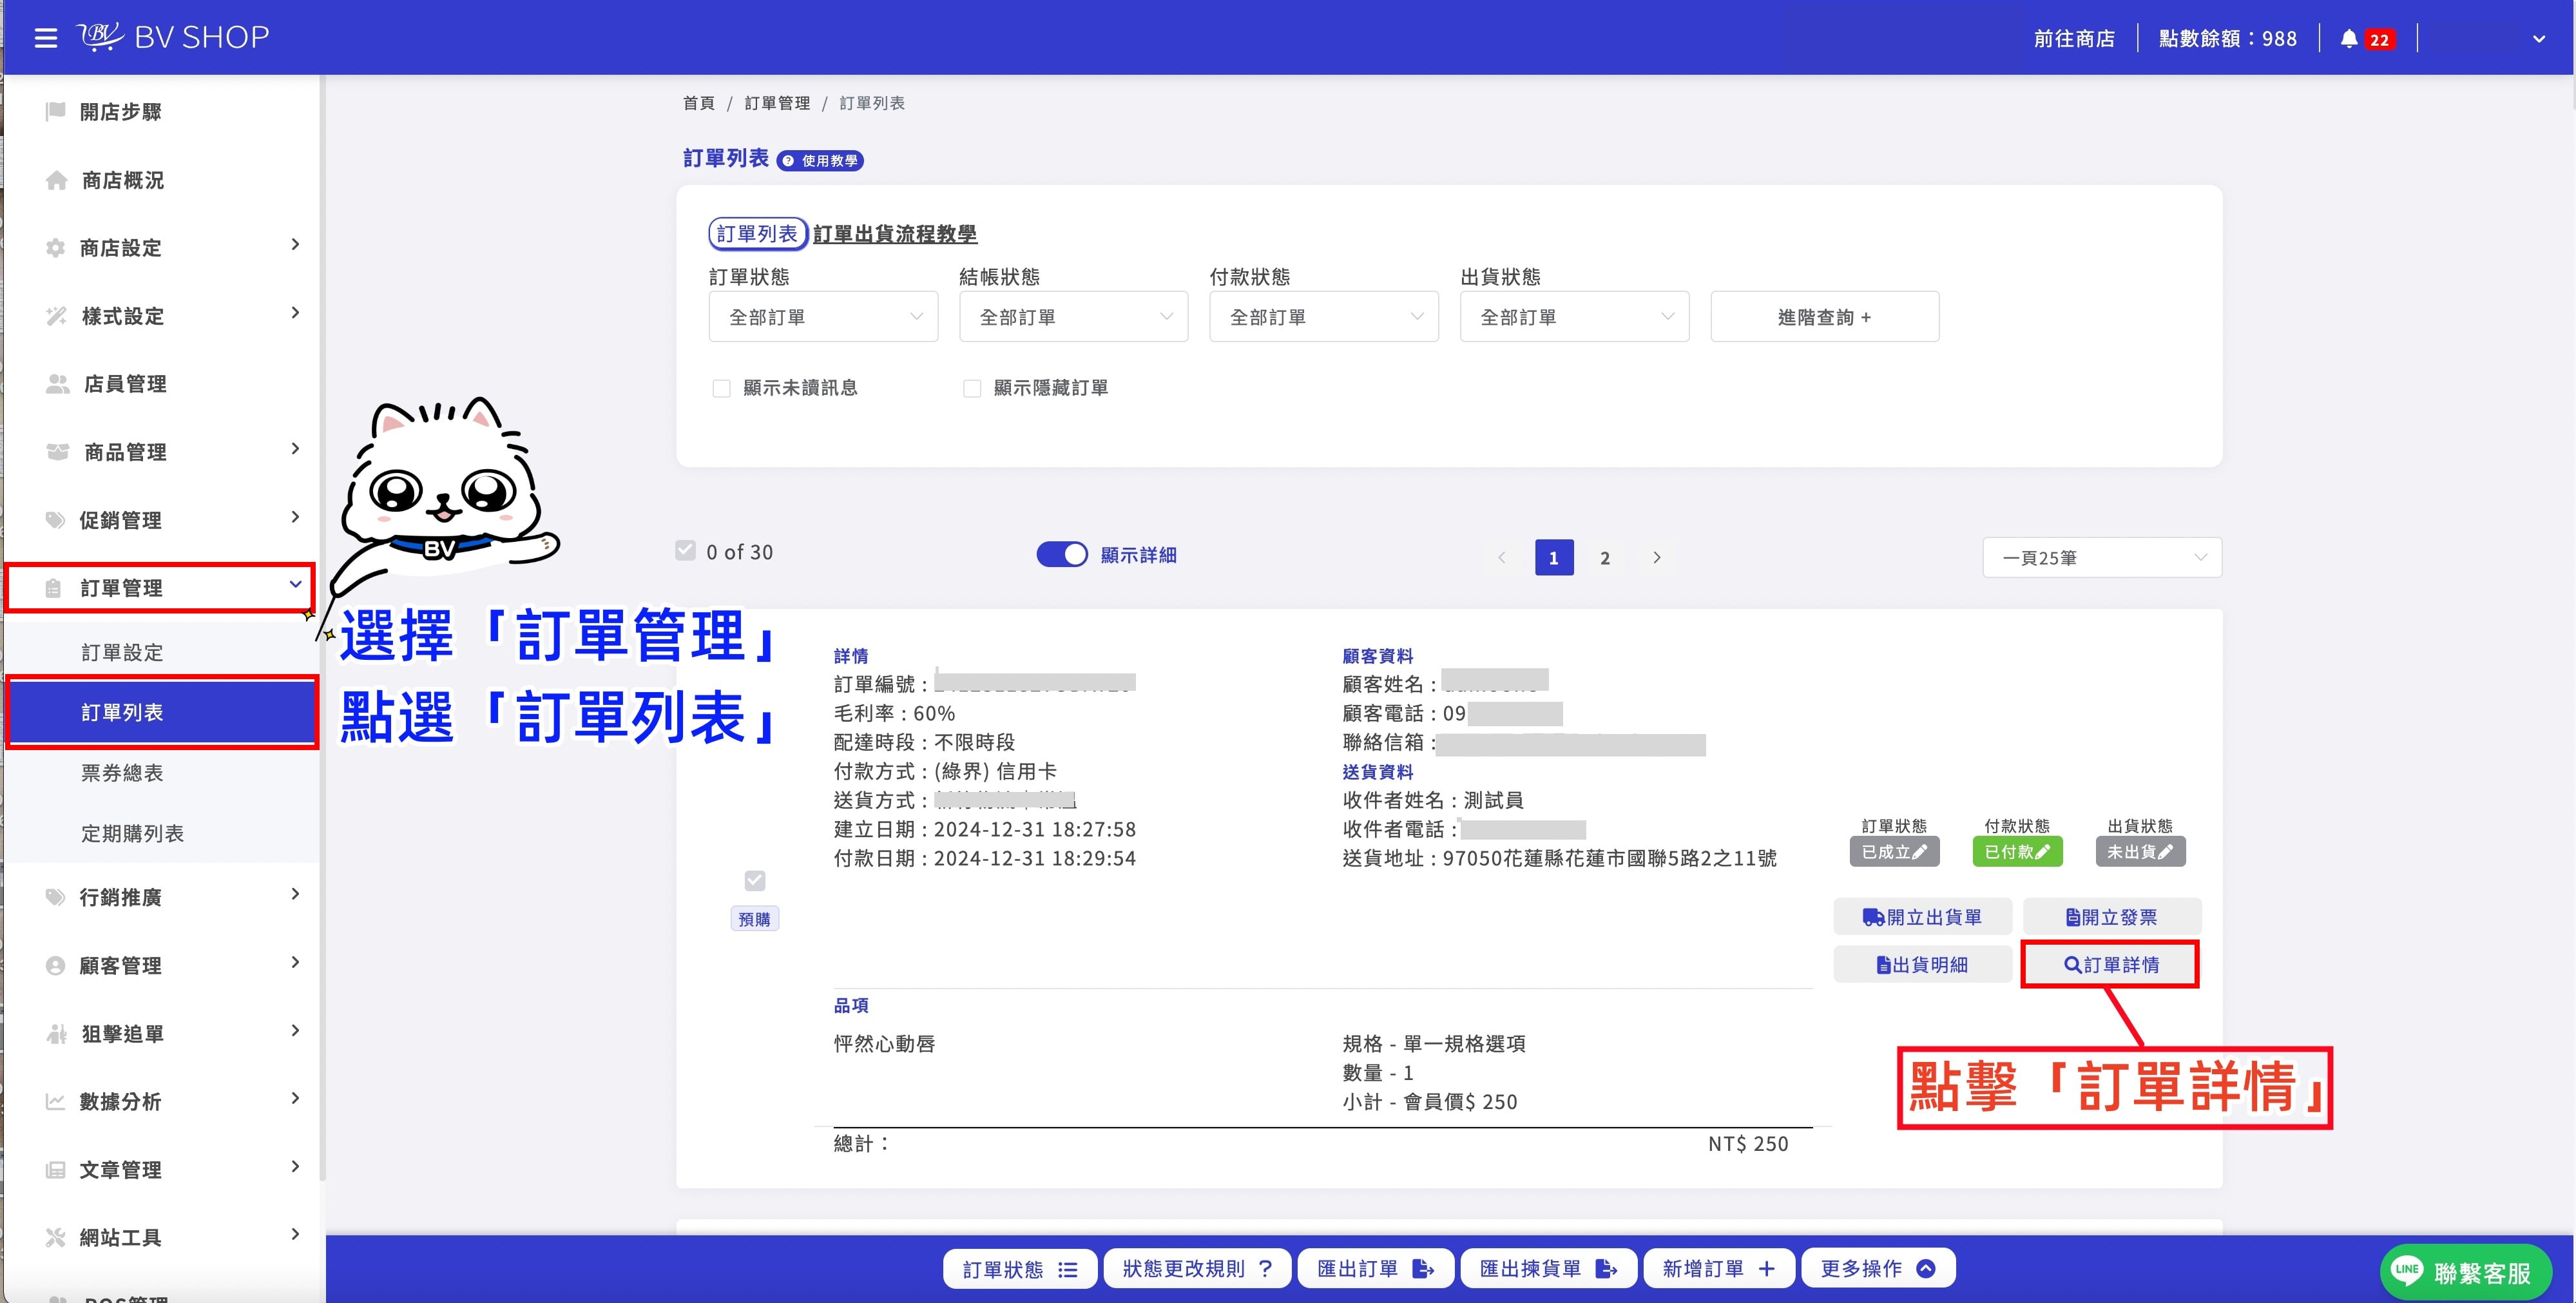This screenshot has height=1303, width=2576.
Task: Select 訂單設定 submenu item
Action: click(x=122, y=652)
